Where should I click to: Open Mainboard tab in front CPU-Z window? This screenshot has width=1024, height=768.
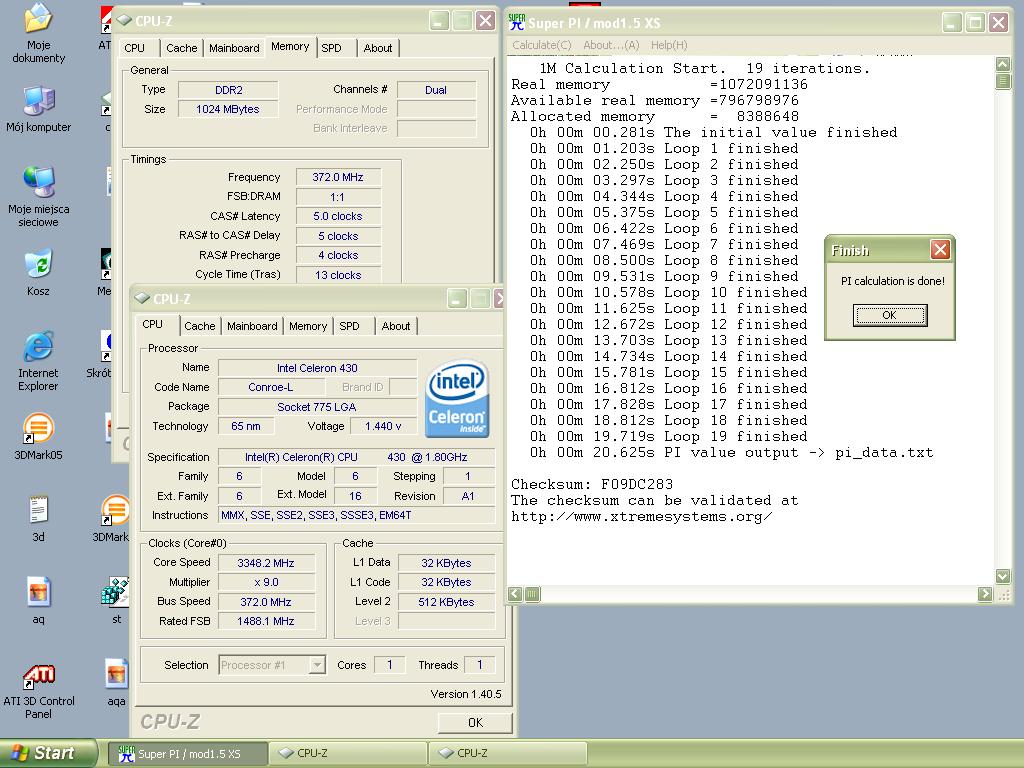click(252, 326)
